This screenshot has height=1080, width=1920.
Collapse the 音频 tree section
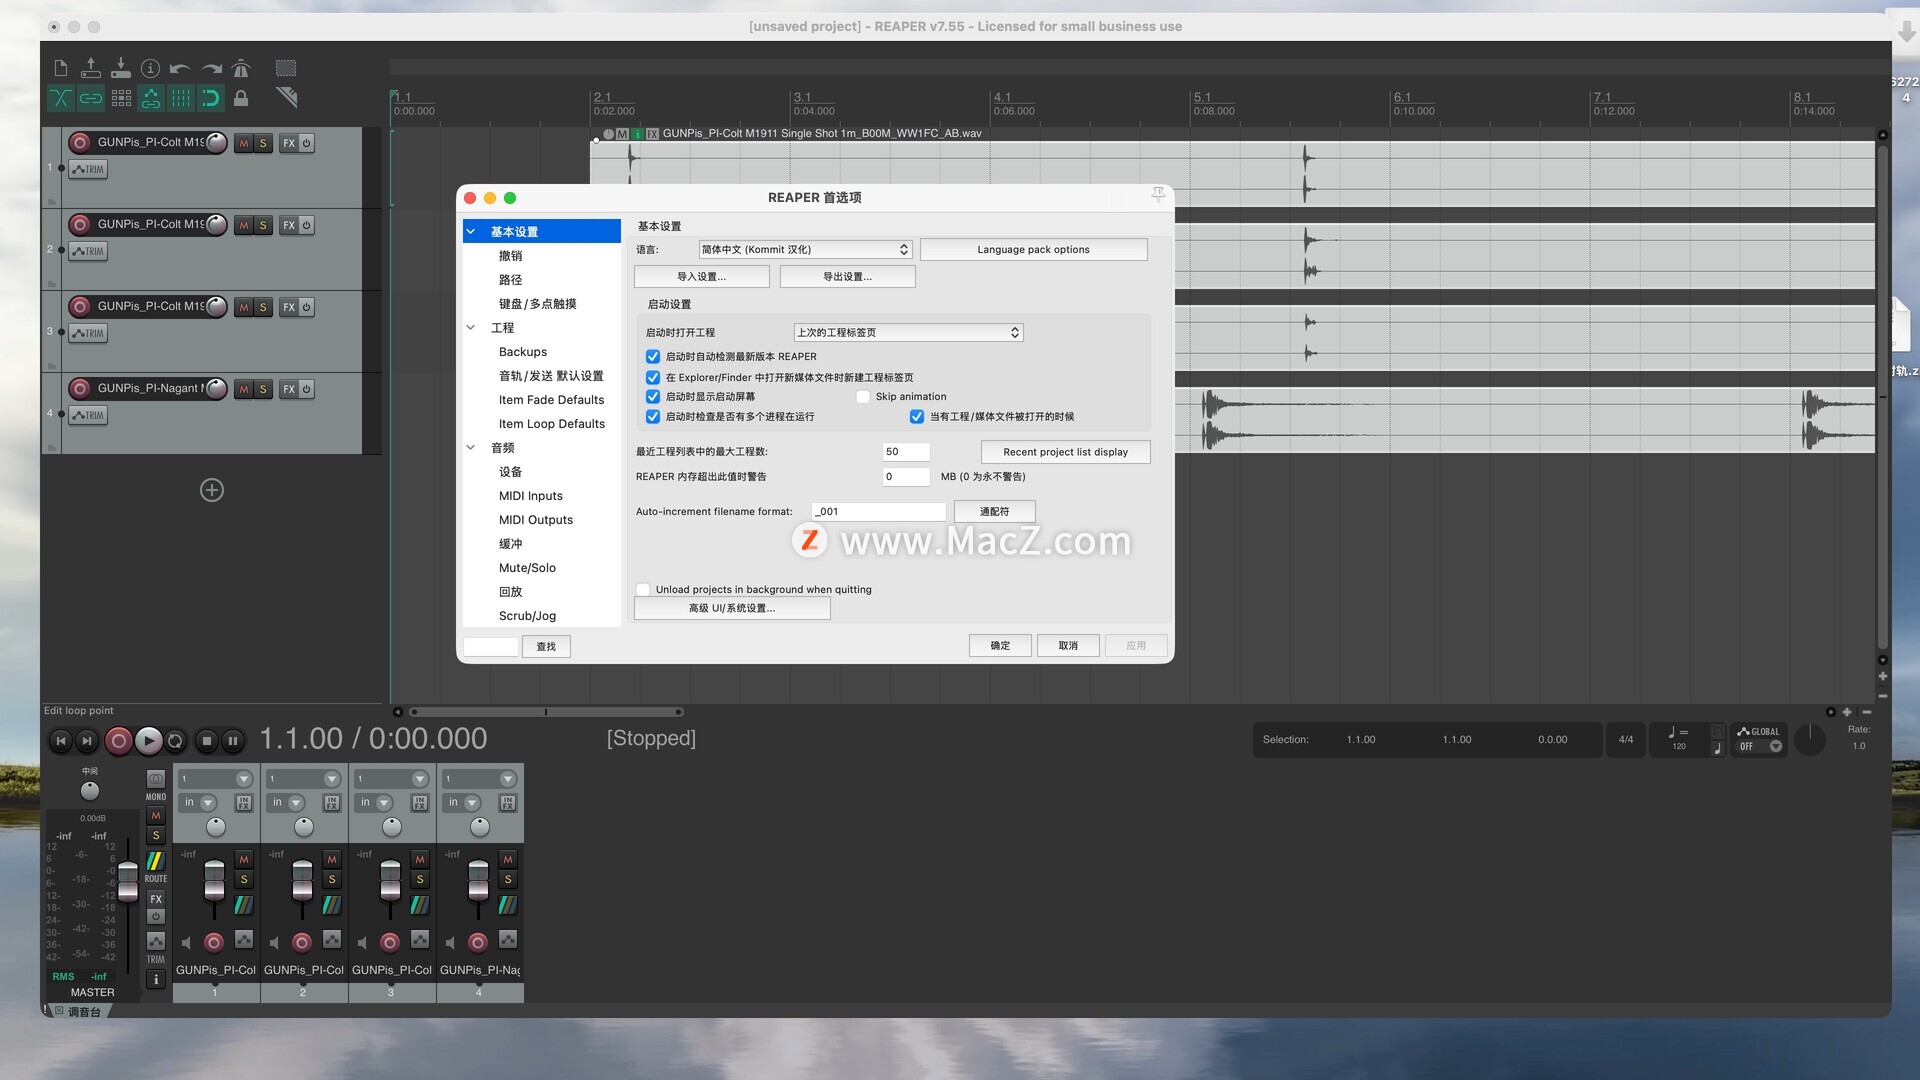471,448
